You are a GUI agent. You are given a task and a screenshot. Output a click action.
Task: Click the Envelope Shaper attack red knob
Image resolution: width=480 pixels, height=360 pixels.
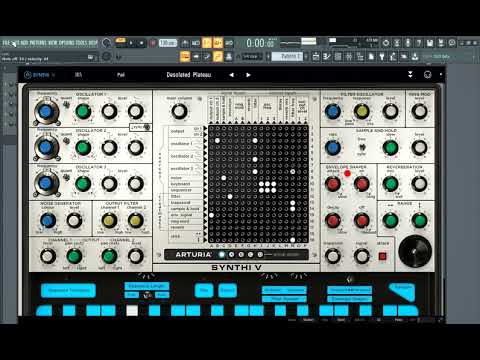[333, 184]
